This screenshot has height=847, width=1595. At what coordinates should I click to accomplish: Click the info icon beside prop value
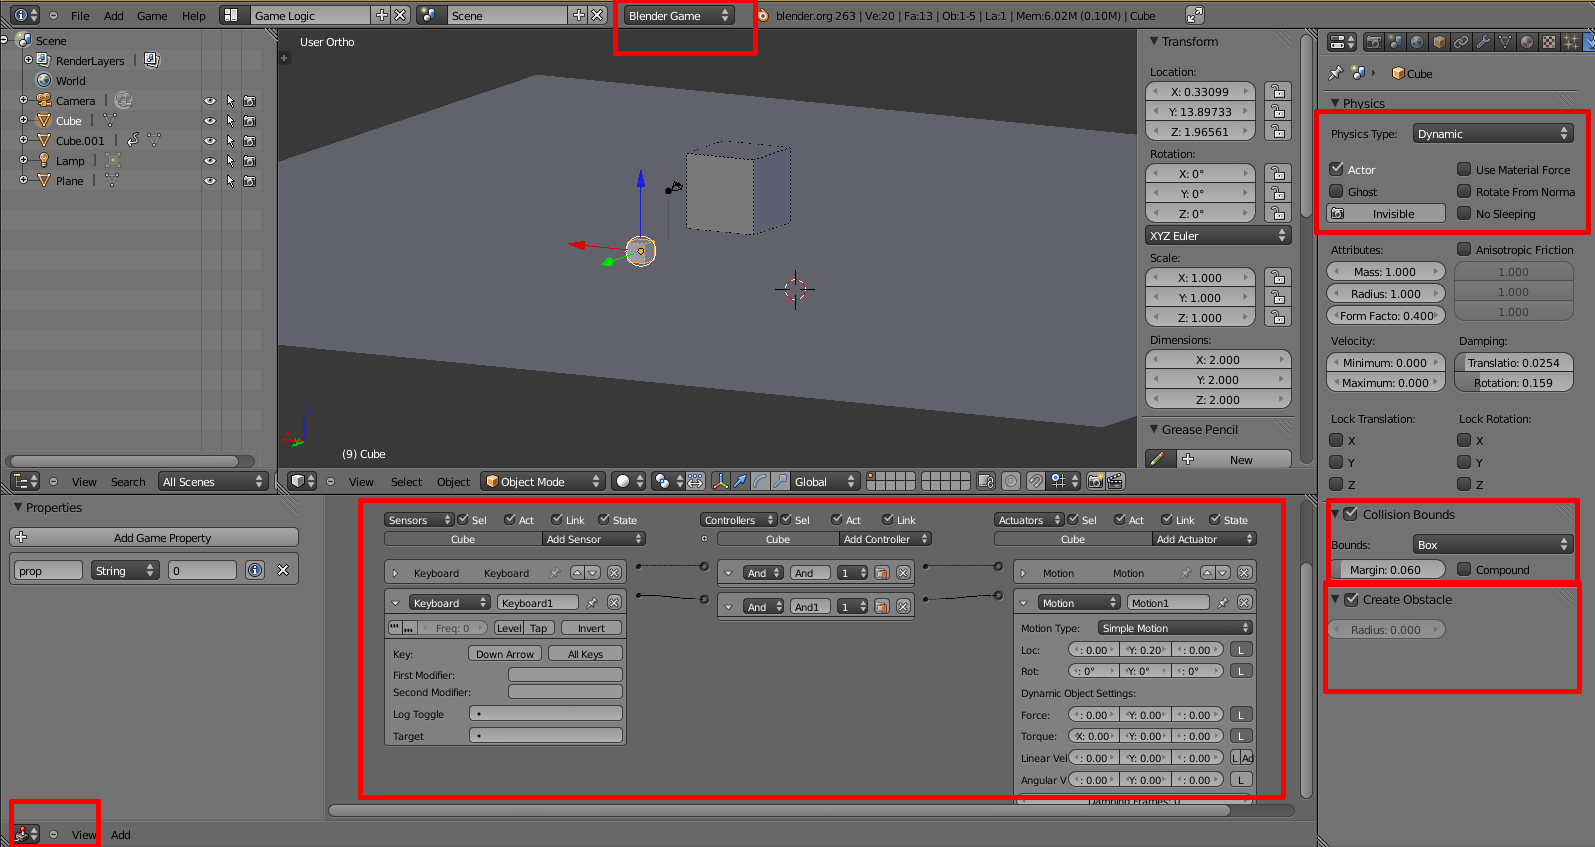pyautogui.click(x=255, y=570)
